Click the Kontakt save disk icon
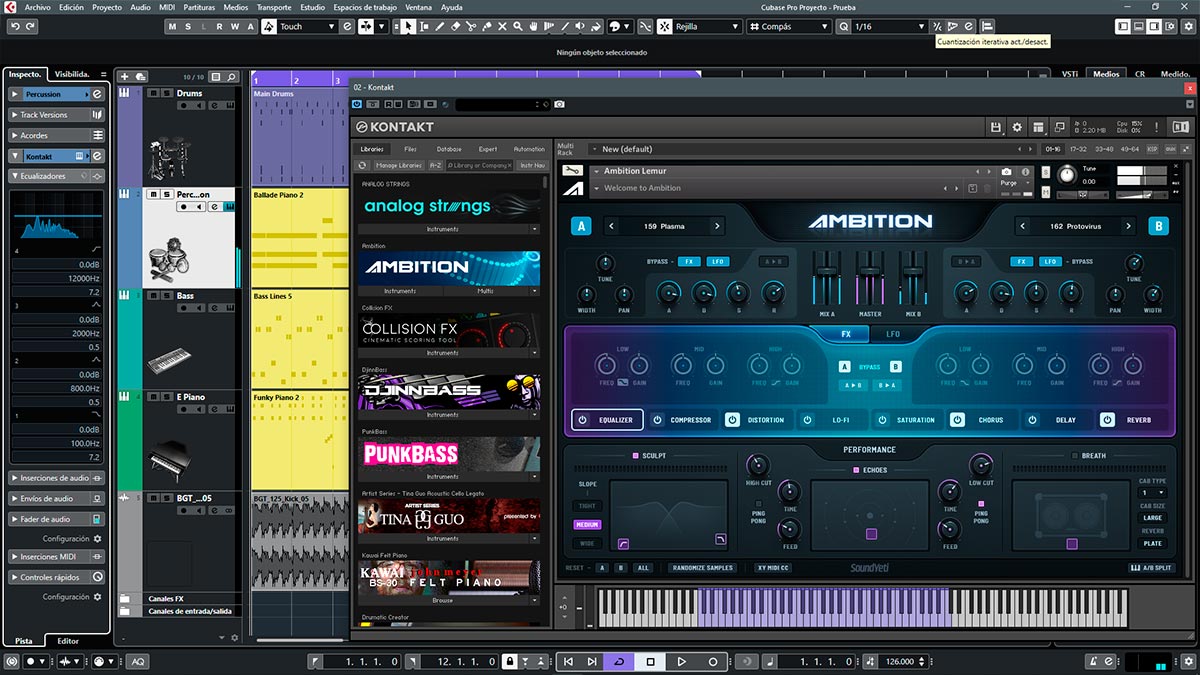Viewport: 1200px width, 675px height. (996, 127)
